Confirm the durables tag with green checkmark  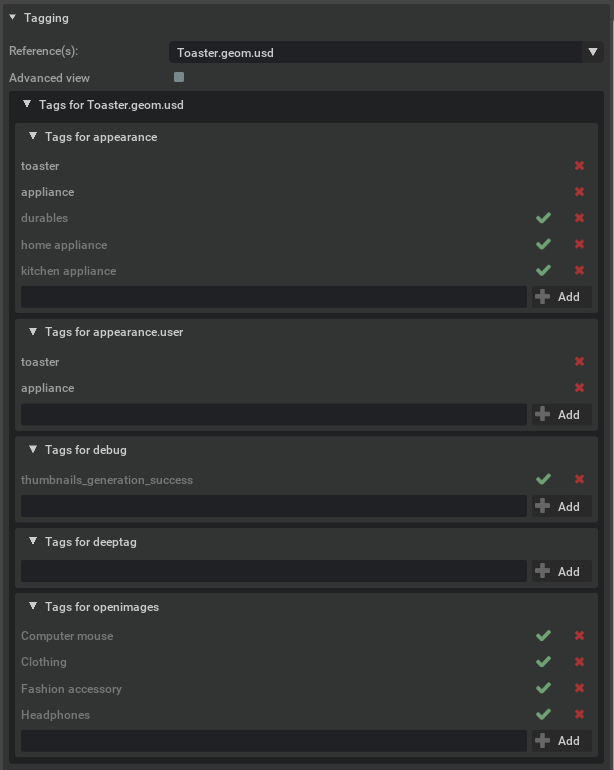(543, 218)
